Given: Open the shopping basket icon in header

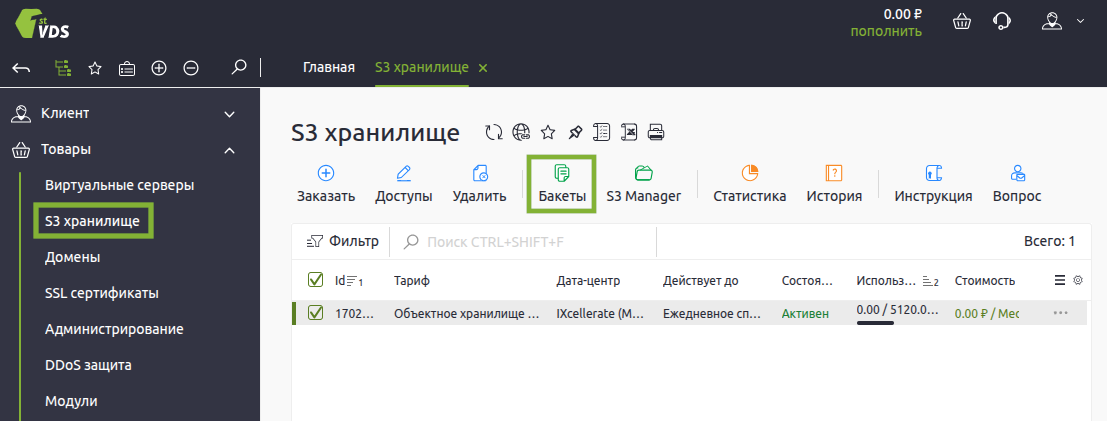Looking at the screenshot, I should click(x=961, y=21).
